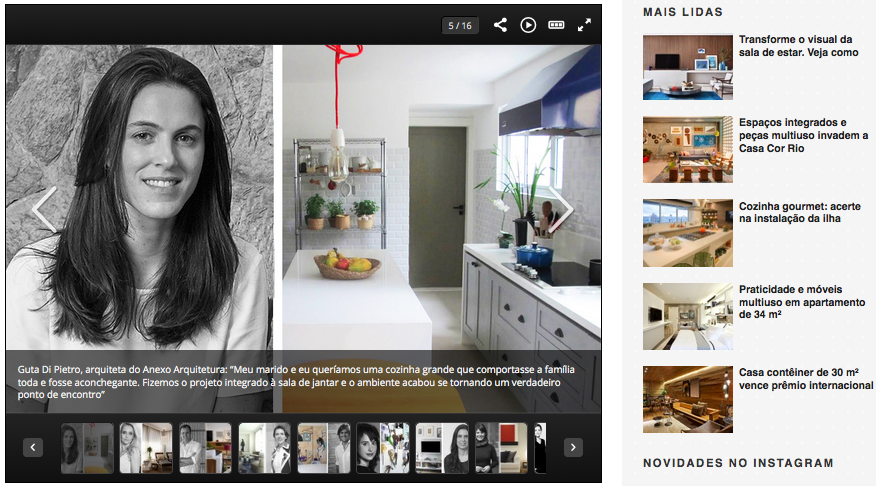
Task: Select the first gallery thumbnail with yellow table
Action: tap(87, 448)
